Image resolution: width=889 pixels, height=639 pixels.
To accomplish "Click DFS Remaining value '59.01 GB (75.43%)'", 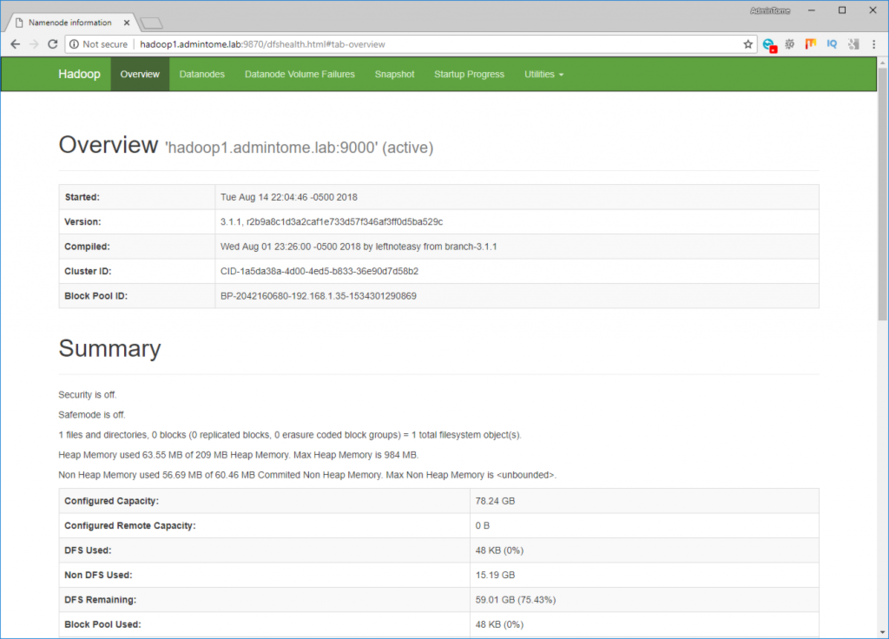I will tap(515, 600).
